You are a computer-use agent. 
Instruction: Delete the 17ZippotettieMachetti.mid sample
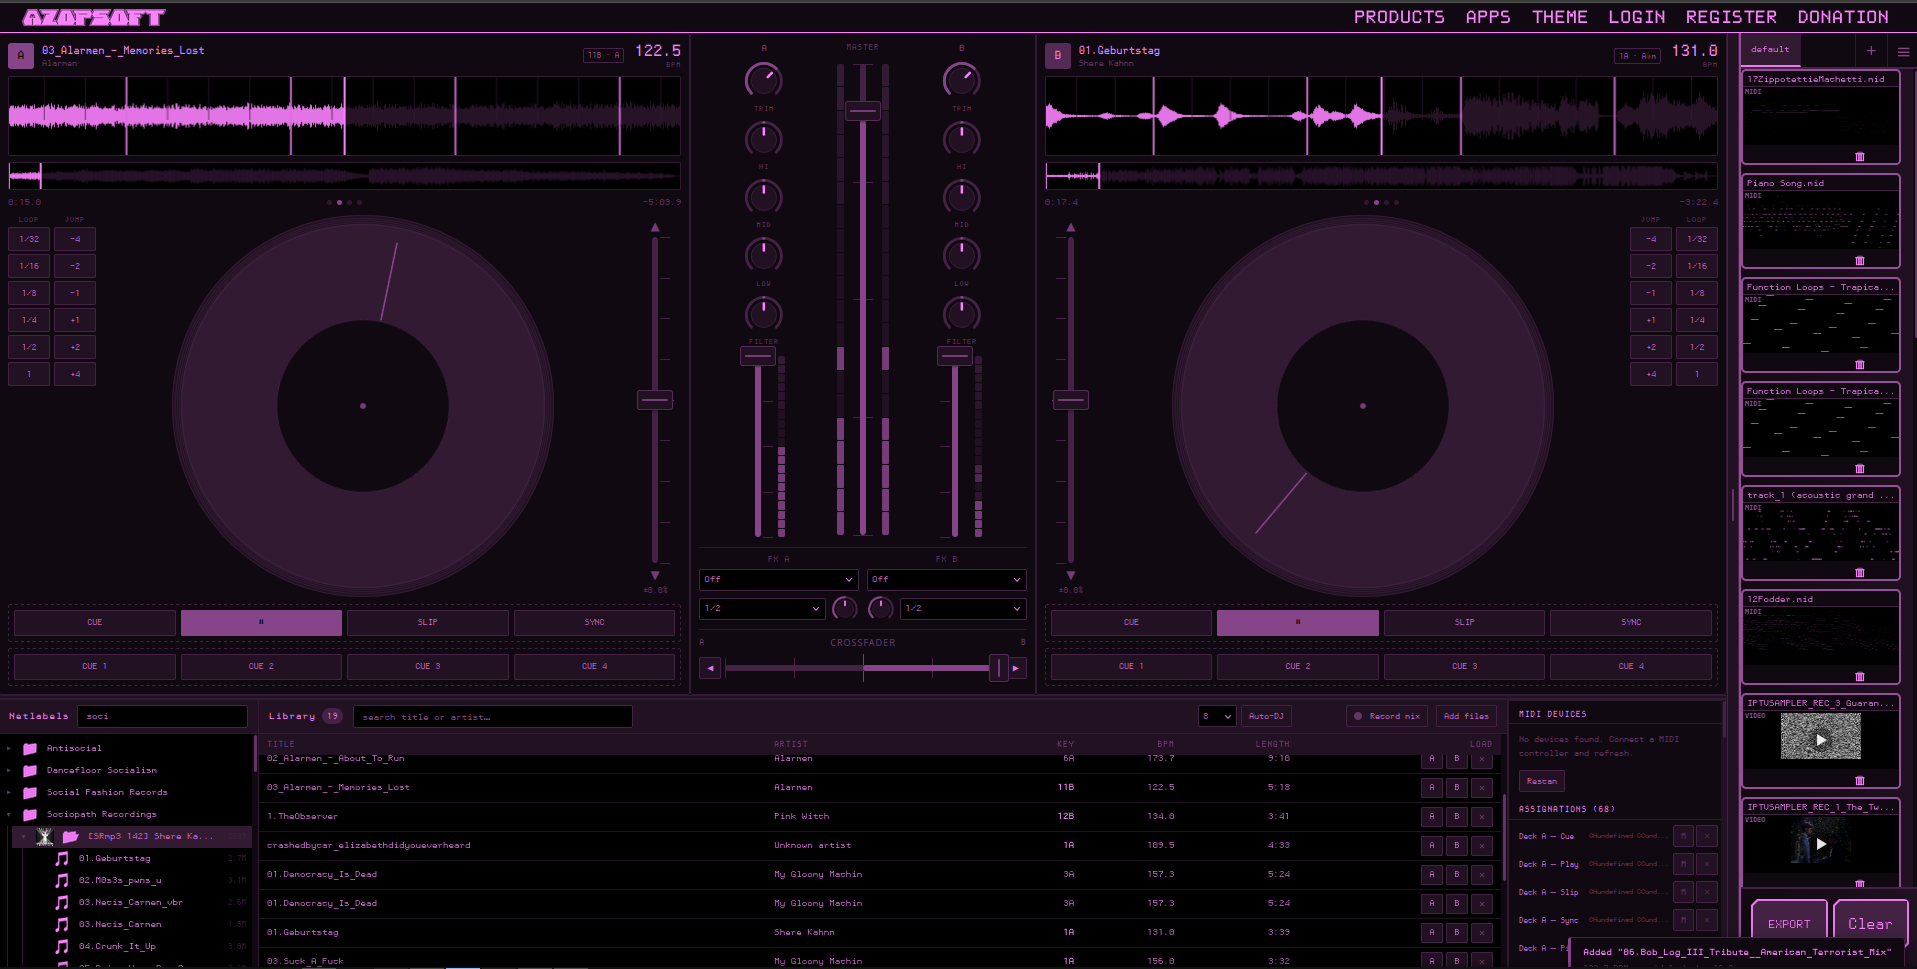click(x=1860, y=157)
